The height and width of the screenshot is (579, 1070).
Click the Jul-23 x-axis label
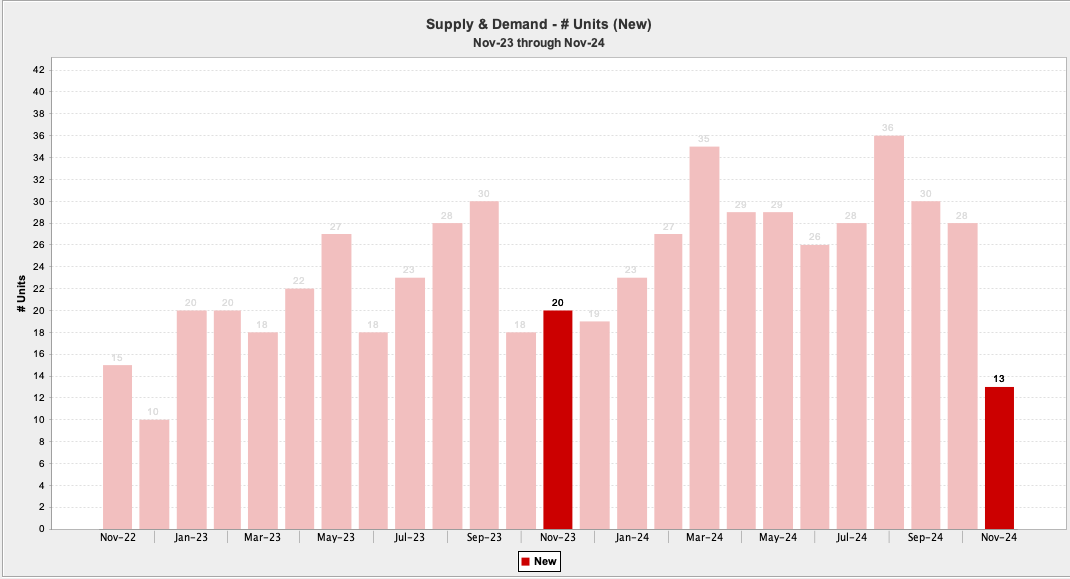pyautogui.click(x=410, y=538)
